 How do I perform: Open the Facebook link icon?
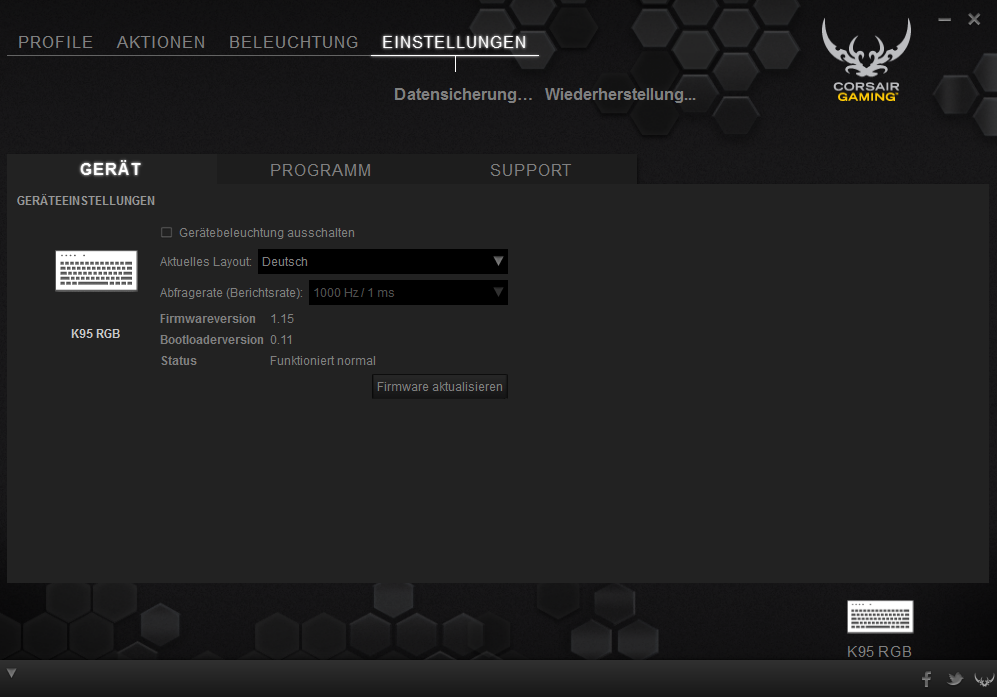click(x=926, y=679)
